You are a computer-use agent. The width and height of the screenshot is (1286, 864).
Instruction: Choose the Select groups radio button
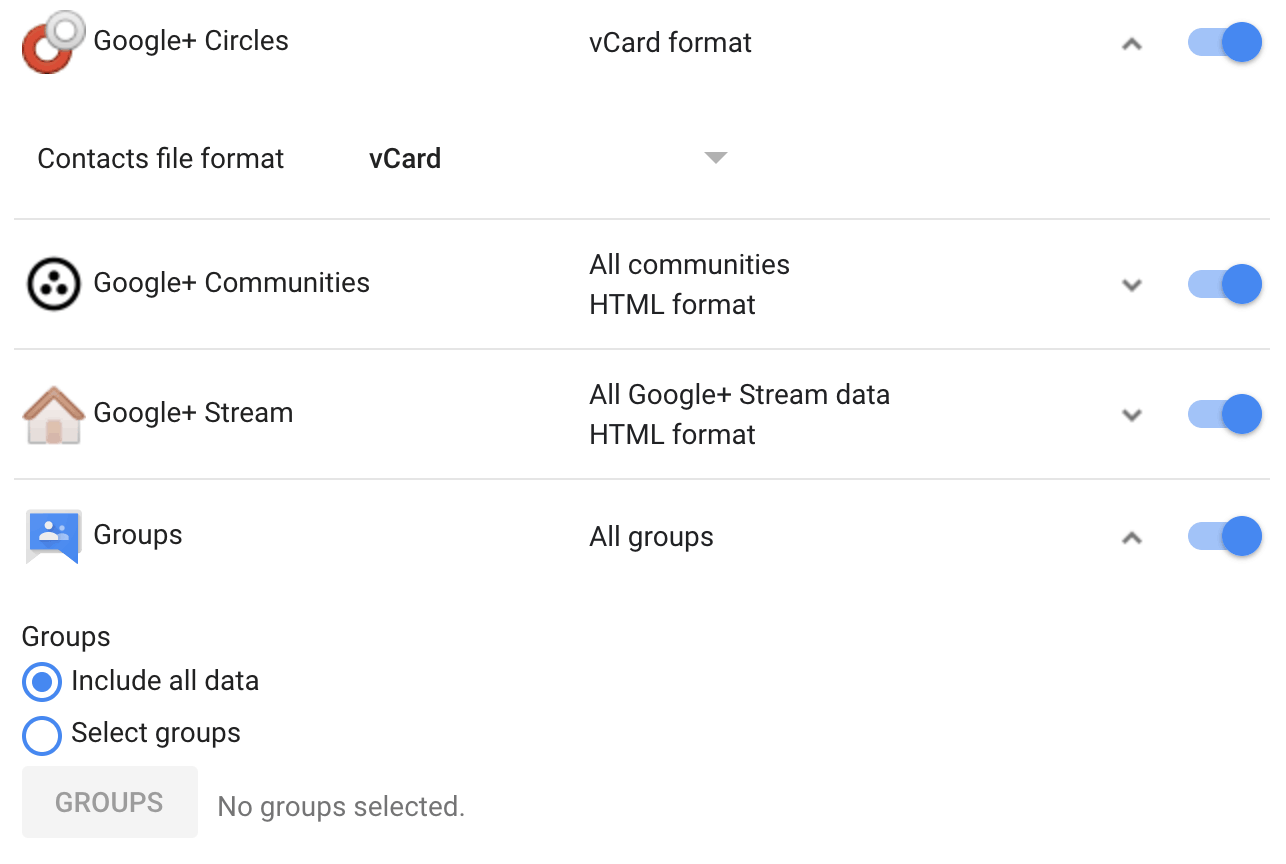[42, 736]
